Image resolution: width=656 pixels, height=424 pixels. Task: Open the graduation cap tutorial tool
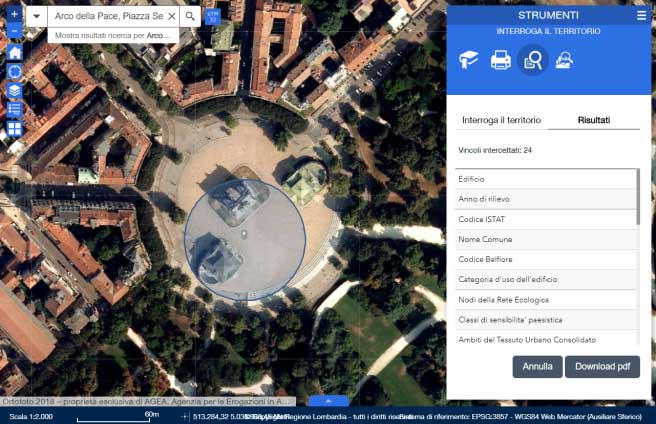pos(469,60)
